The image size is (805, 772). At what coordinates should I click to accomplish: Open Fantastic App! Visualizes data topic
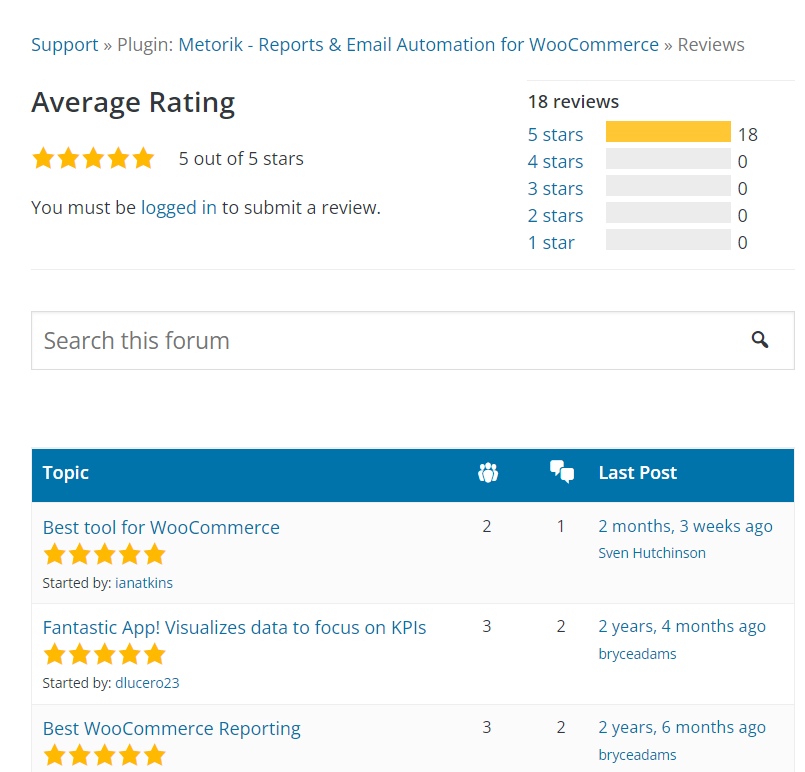234,628
